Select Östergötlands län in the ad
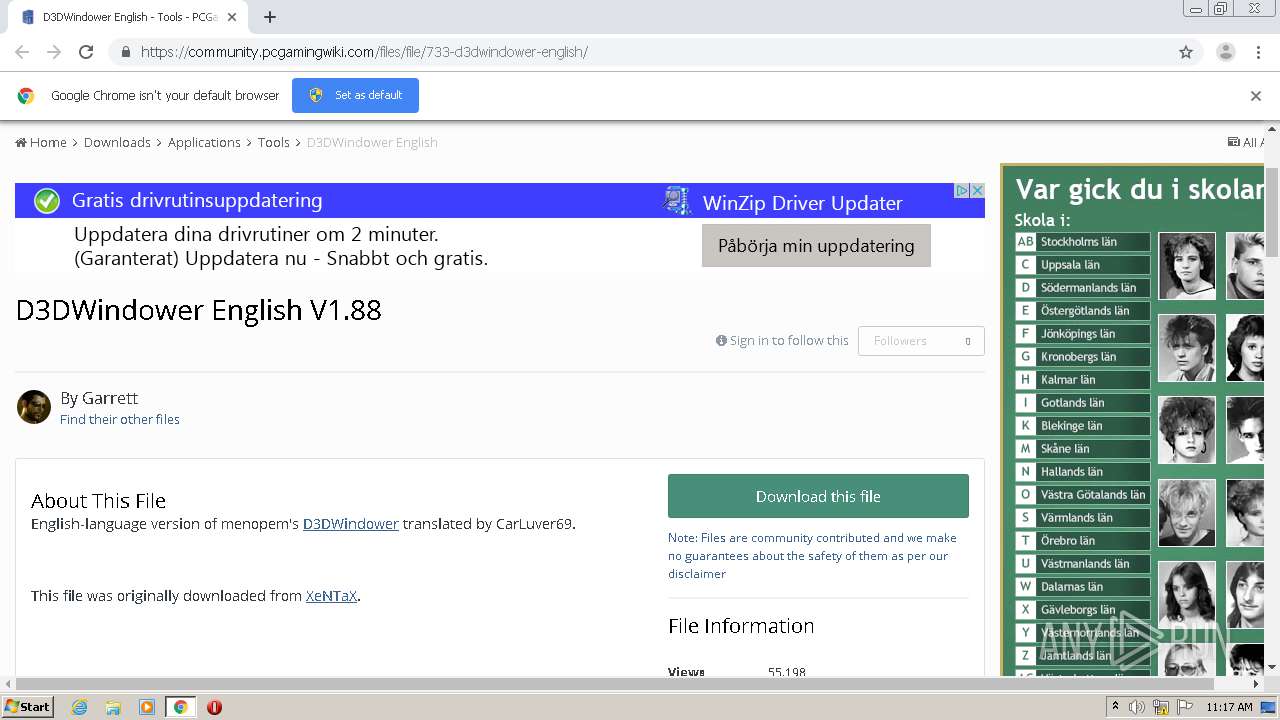The image size is (1280, 720). coord(1082,311)
